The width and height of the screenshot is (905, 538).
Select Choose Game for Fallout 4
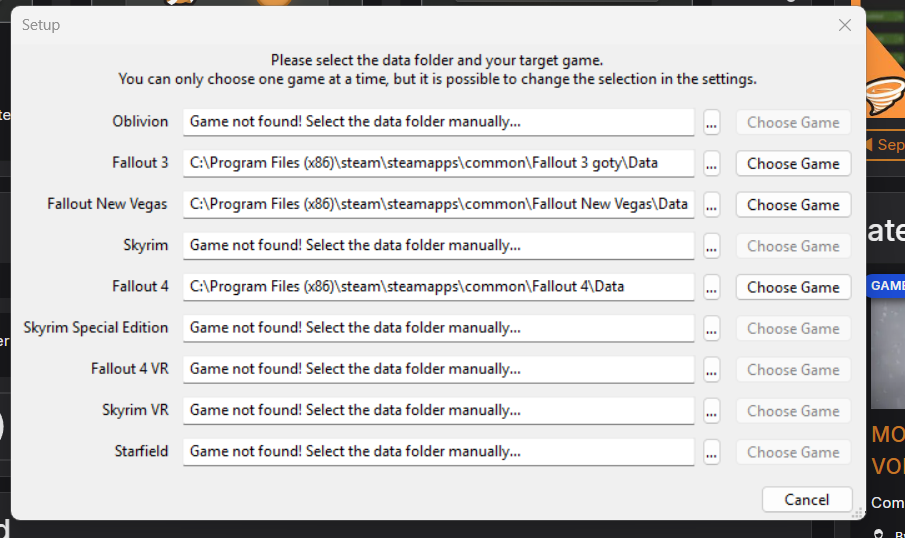coord(793,287)
